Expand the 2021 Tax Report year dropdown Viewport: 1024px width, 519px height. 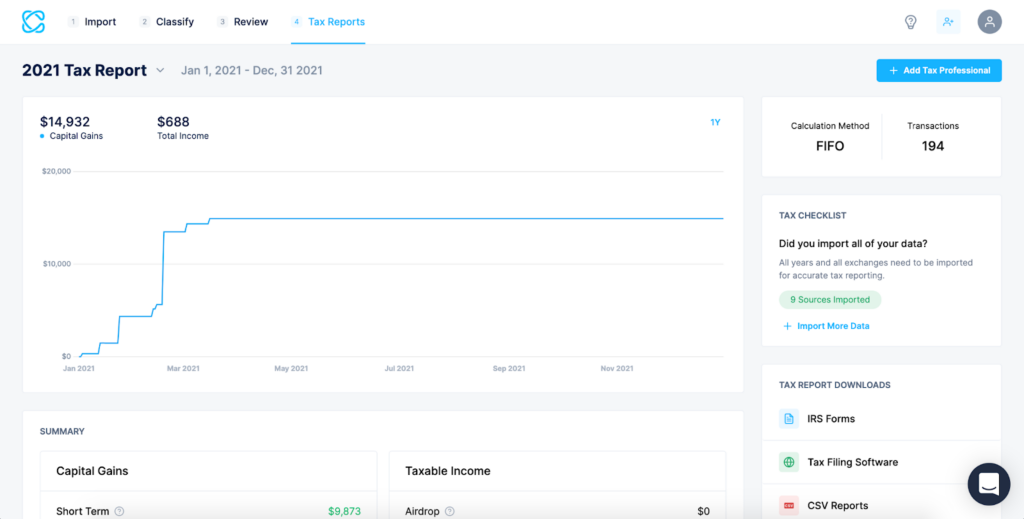(x=160, y=71)
